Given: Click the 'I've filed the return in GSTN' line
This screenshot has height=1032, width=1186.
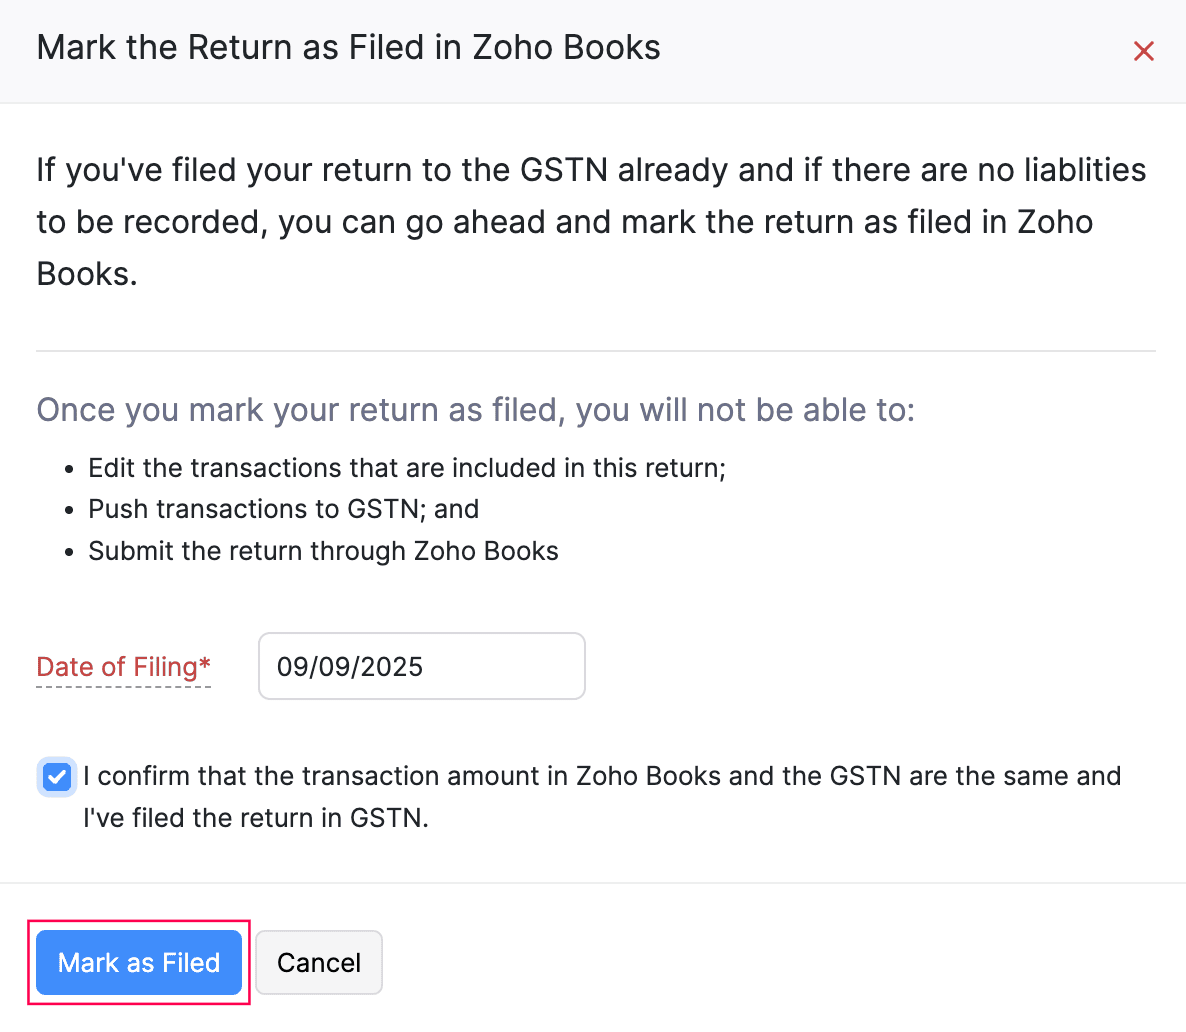Looking at the screenshot, I should tap(256, 818).
